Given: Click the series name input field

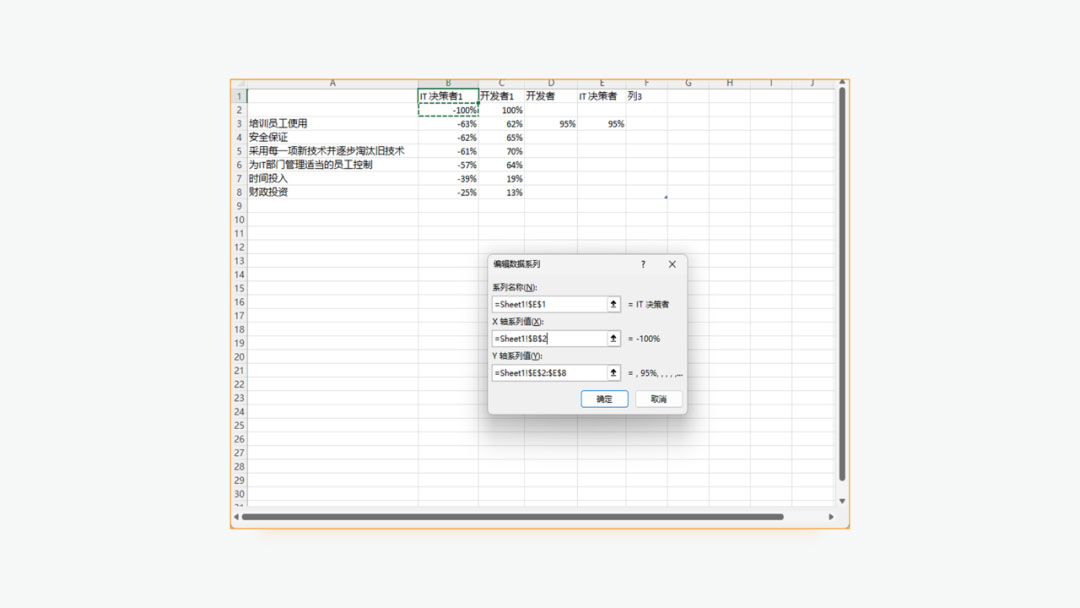Looking at the screenshot, I should (x=549, y=304).
